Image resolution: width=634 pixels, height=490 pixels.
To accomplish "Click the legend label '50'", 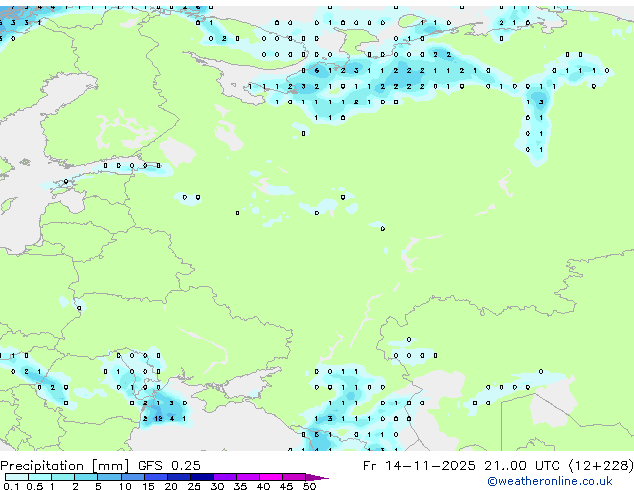I will [309, 486].
